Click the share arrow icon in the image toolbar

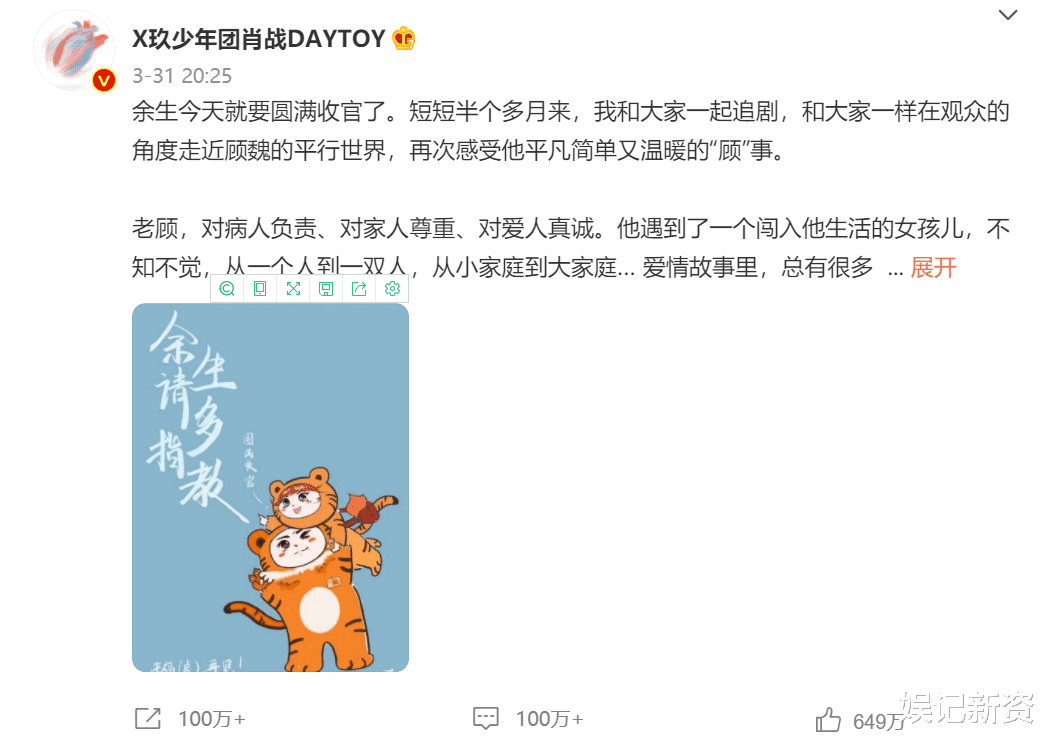pyautogui.click(x=359, y=289)
